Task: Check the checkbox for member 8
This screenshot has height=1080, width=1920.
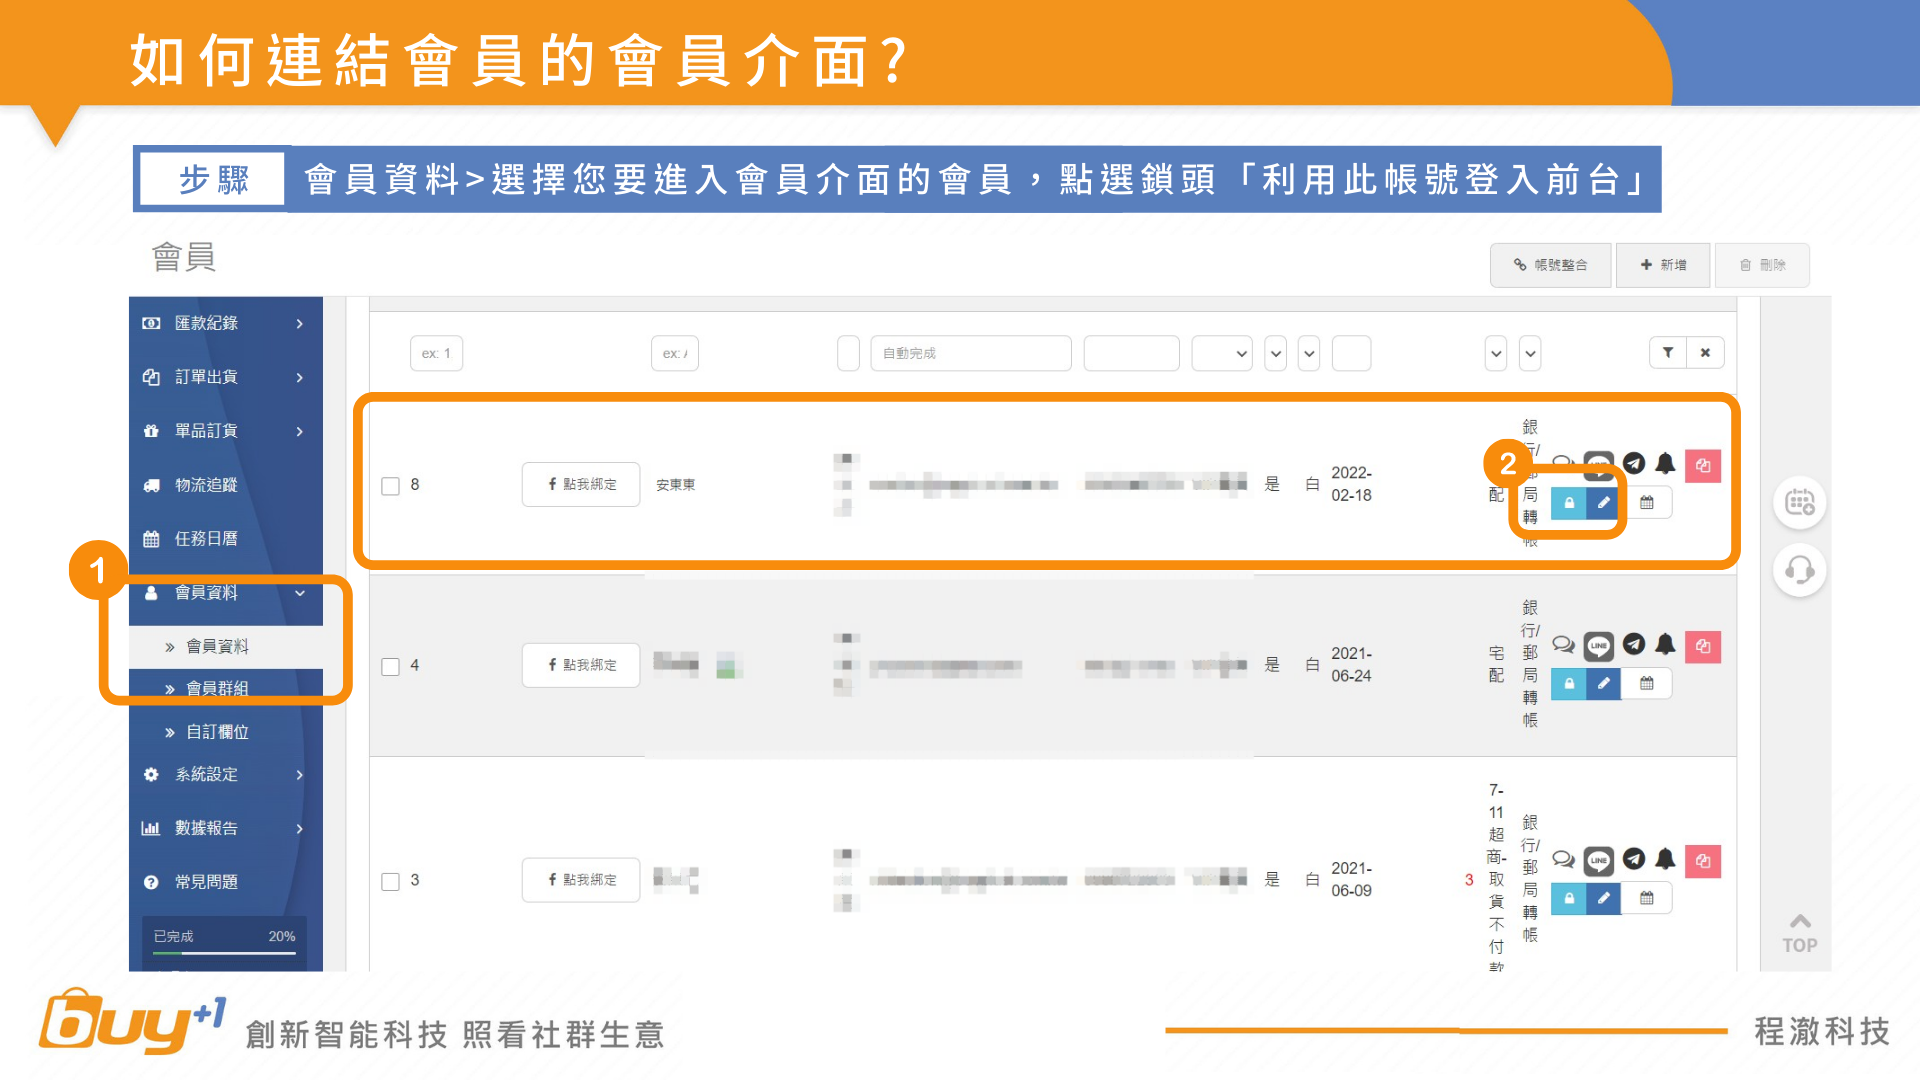Action: click(391, 486)
